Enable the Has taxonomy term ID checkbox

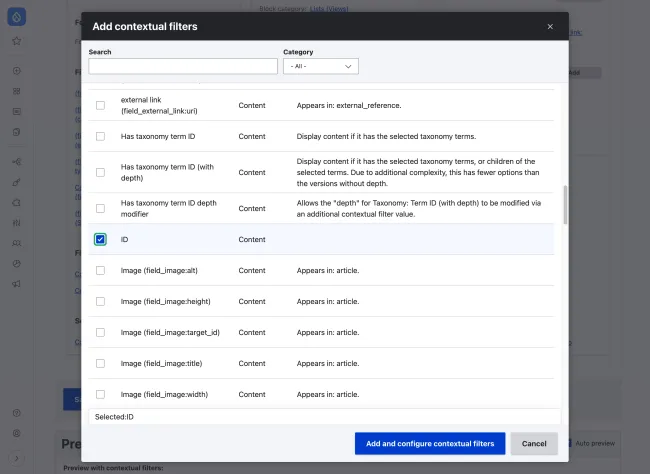(x=100, y=136)
